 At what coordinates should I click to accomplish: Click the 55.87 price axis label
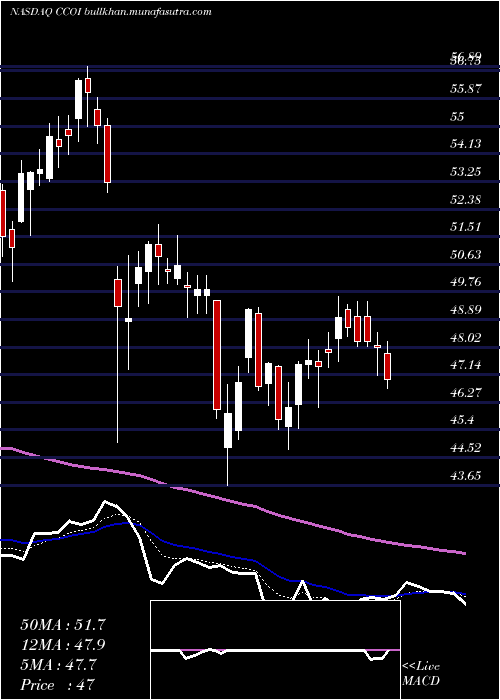coord(466,89)
